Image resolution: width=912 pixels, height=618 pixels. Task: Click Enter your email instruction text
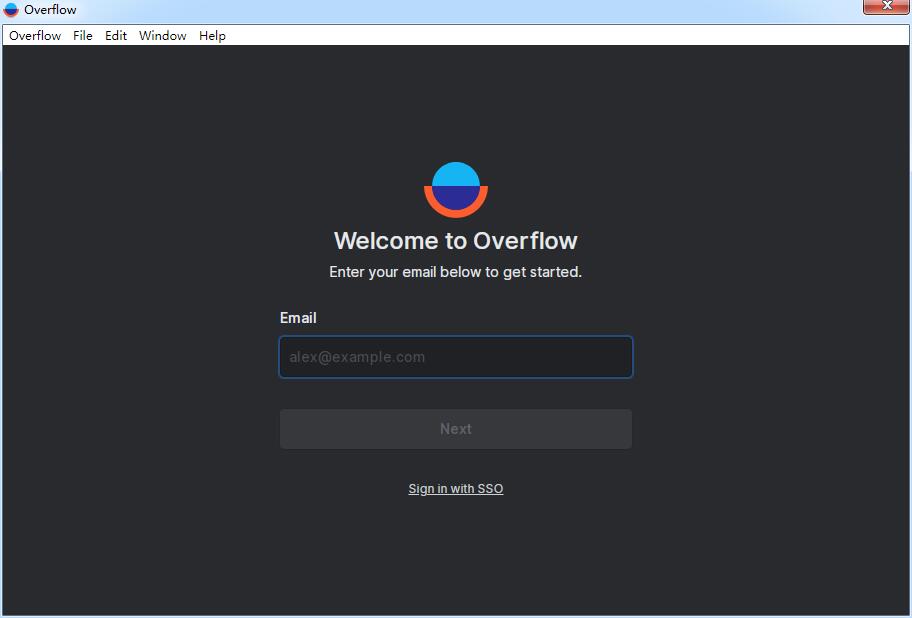(455, 271)
